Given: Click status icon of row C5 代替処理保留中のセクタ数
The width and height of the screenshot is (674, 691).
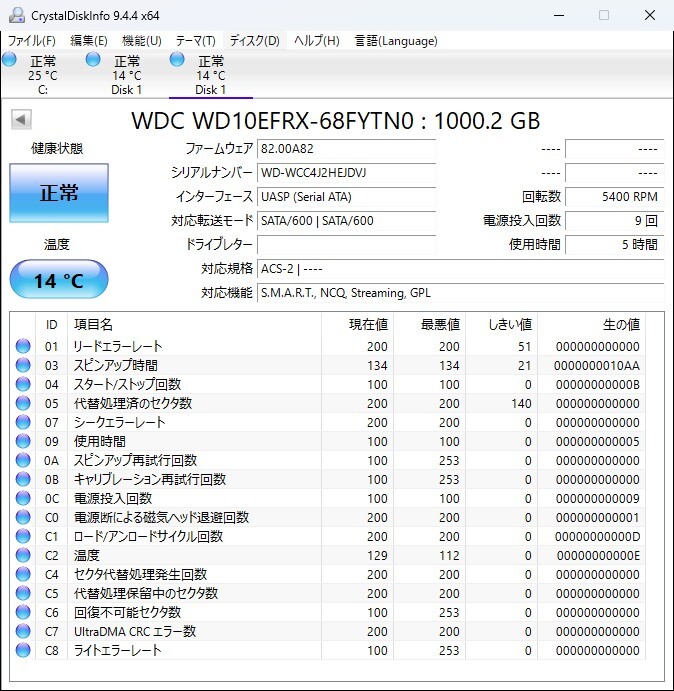Looking at the screenshot, I should (x=23, y=593).
